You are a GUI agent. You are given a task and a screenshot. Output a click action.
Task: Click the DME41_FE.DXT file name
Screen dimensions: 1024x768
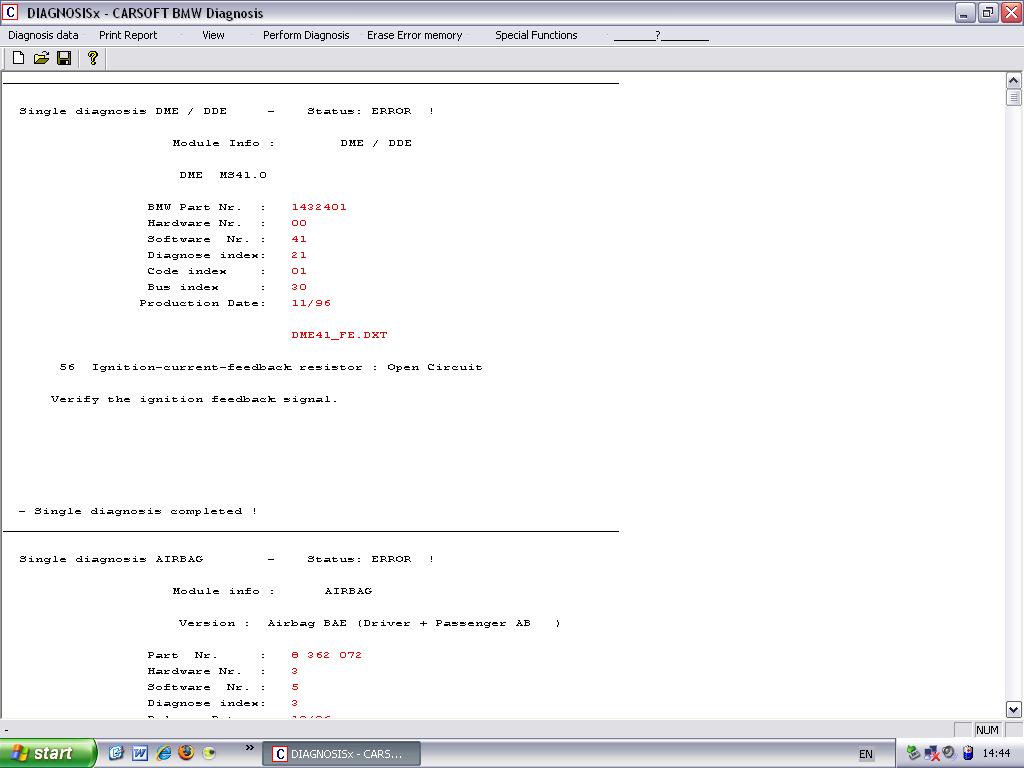tap(339, 335)
